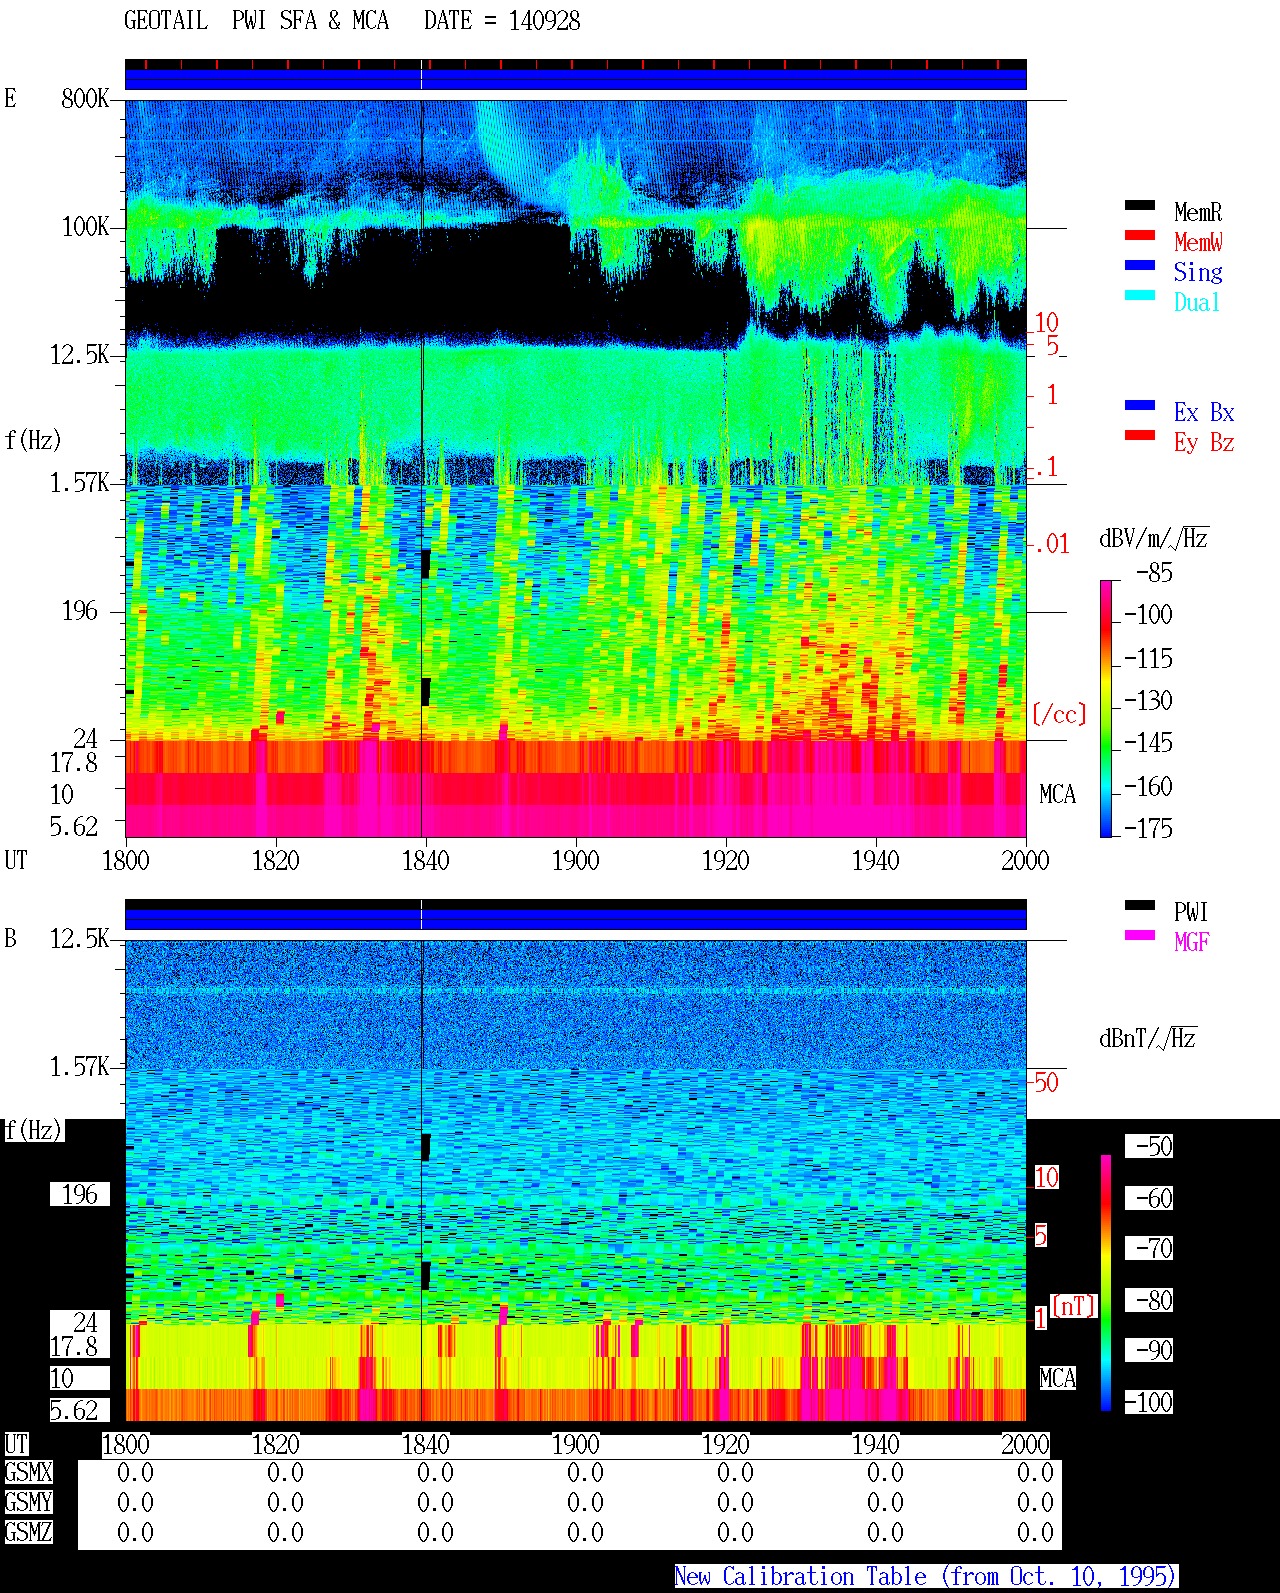
Task: Click the B spectrogram at the 1840 data-gap line
Action: 422,1180
